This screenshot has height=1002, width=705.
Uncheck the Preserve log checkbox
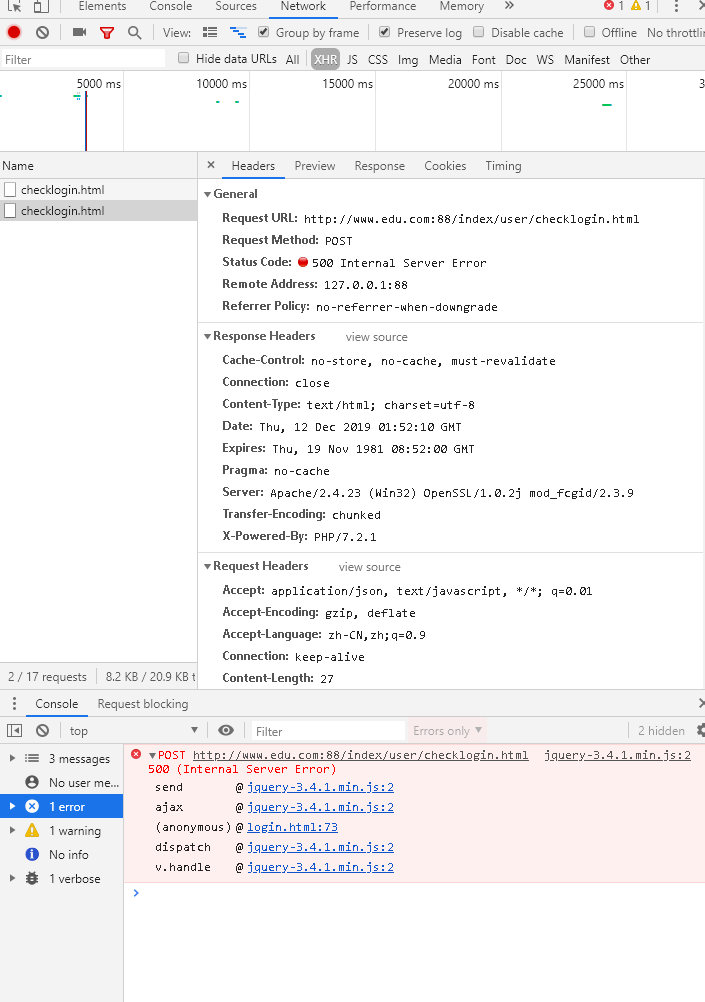click(x=385, y=32)
